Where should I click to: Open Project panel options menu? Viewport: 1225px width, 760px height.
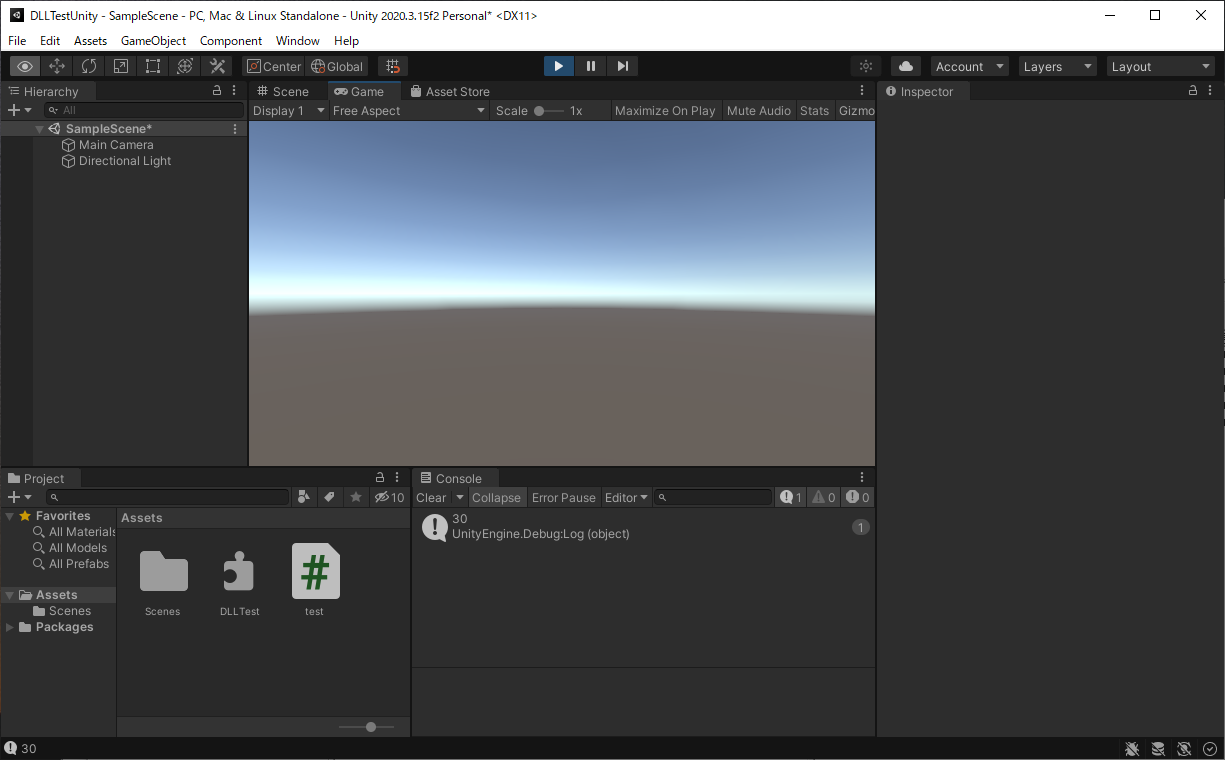click(x=399, y=477)
